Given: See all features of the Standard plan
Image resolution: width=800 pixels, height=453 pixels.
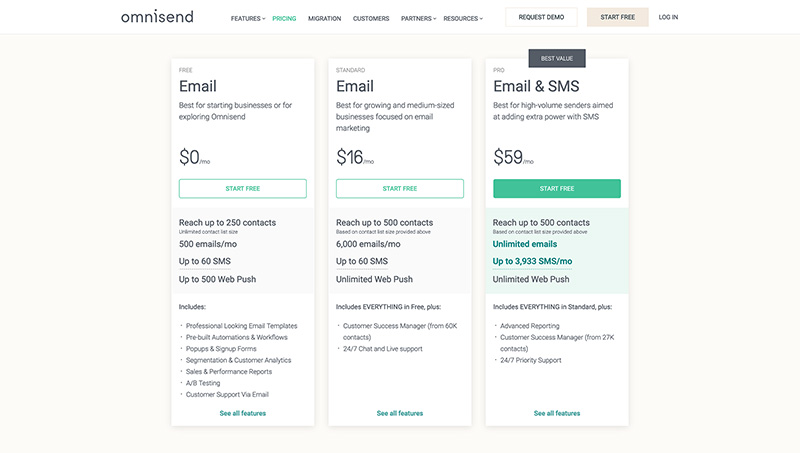Looking at the screenshot, I should pos(400,413).
